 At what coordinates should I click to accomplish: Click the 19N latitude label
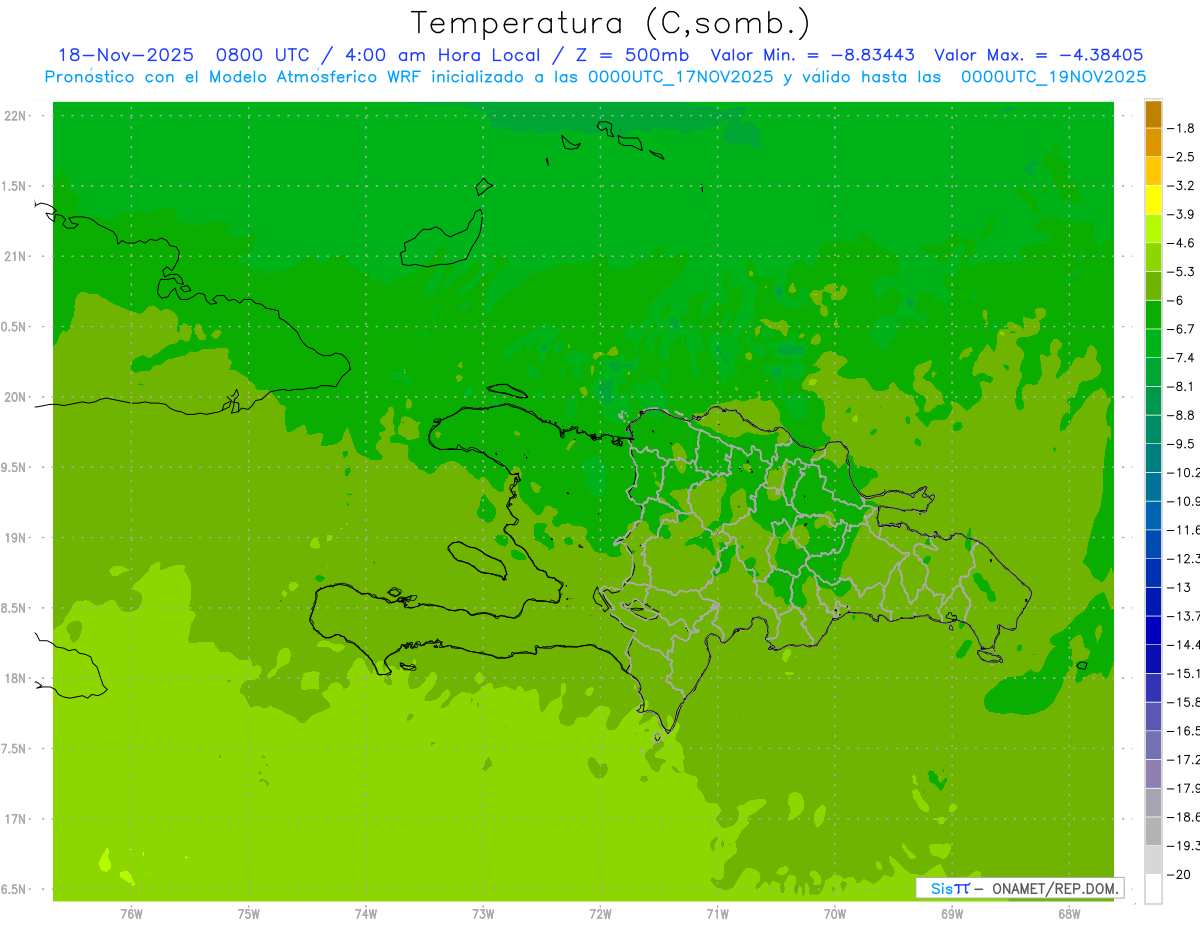pyautogui.click(x=15, y=538)
